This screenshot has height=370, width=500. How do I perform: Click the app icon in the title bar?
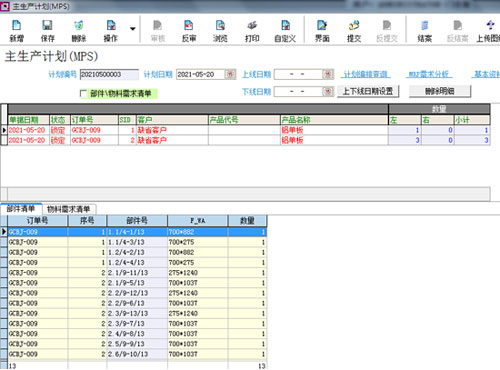pyautogui.click(x=5, y=6)
